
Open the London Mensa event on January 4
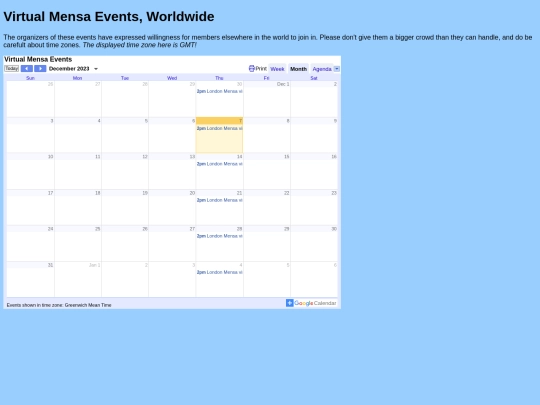pyautogui.click(x=219, y=272)
